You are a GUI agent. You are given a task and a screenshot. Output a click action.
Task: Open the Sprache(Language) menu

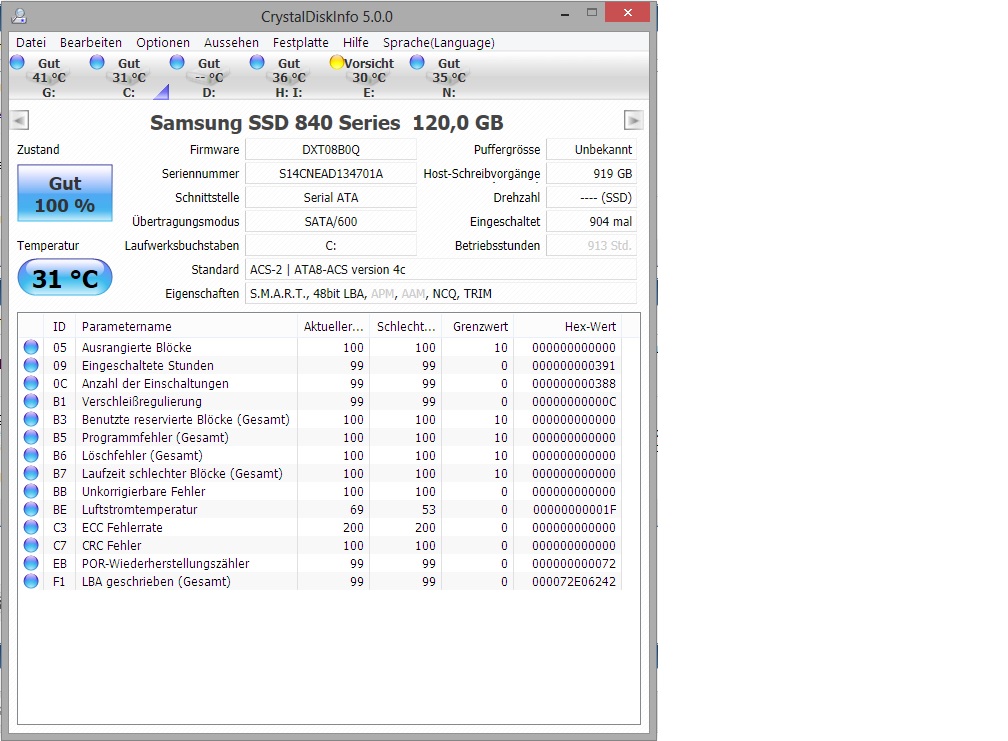pyautogui.click(x=438, y=42)
